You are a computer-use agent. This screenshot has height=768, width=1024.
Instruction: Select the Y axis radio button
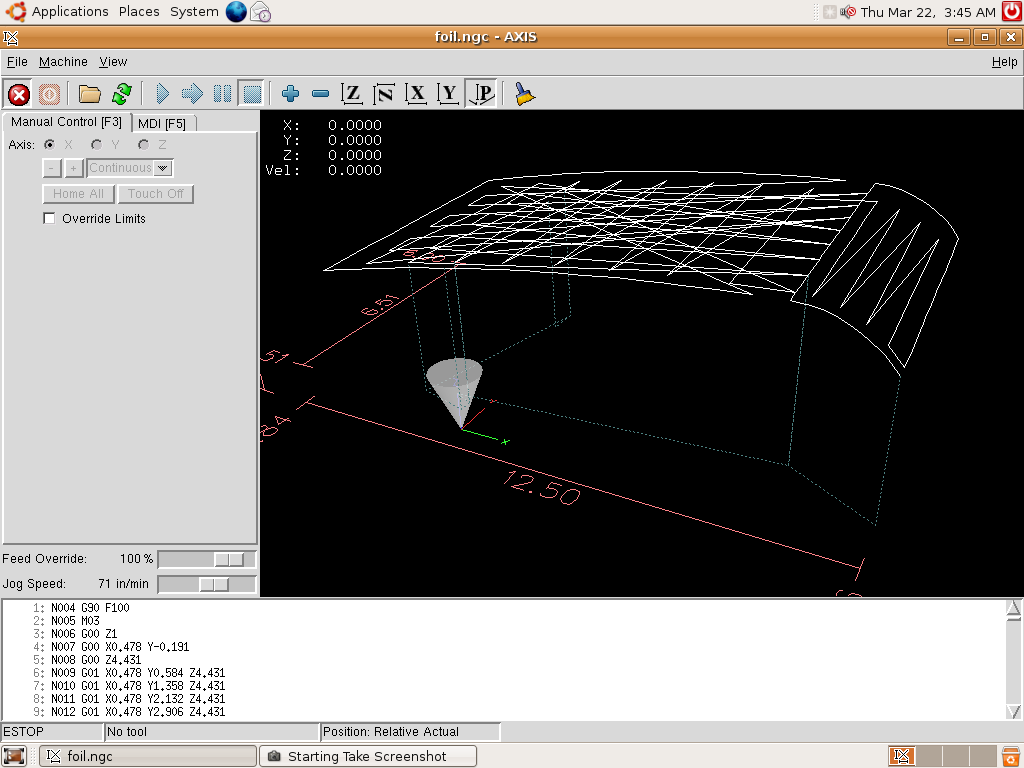96,145
